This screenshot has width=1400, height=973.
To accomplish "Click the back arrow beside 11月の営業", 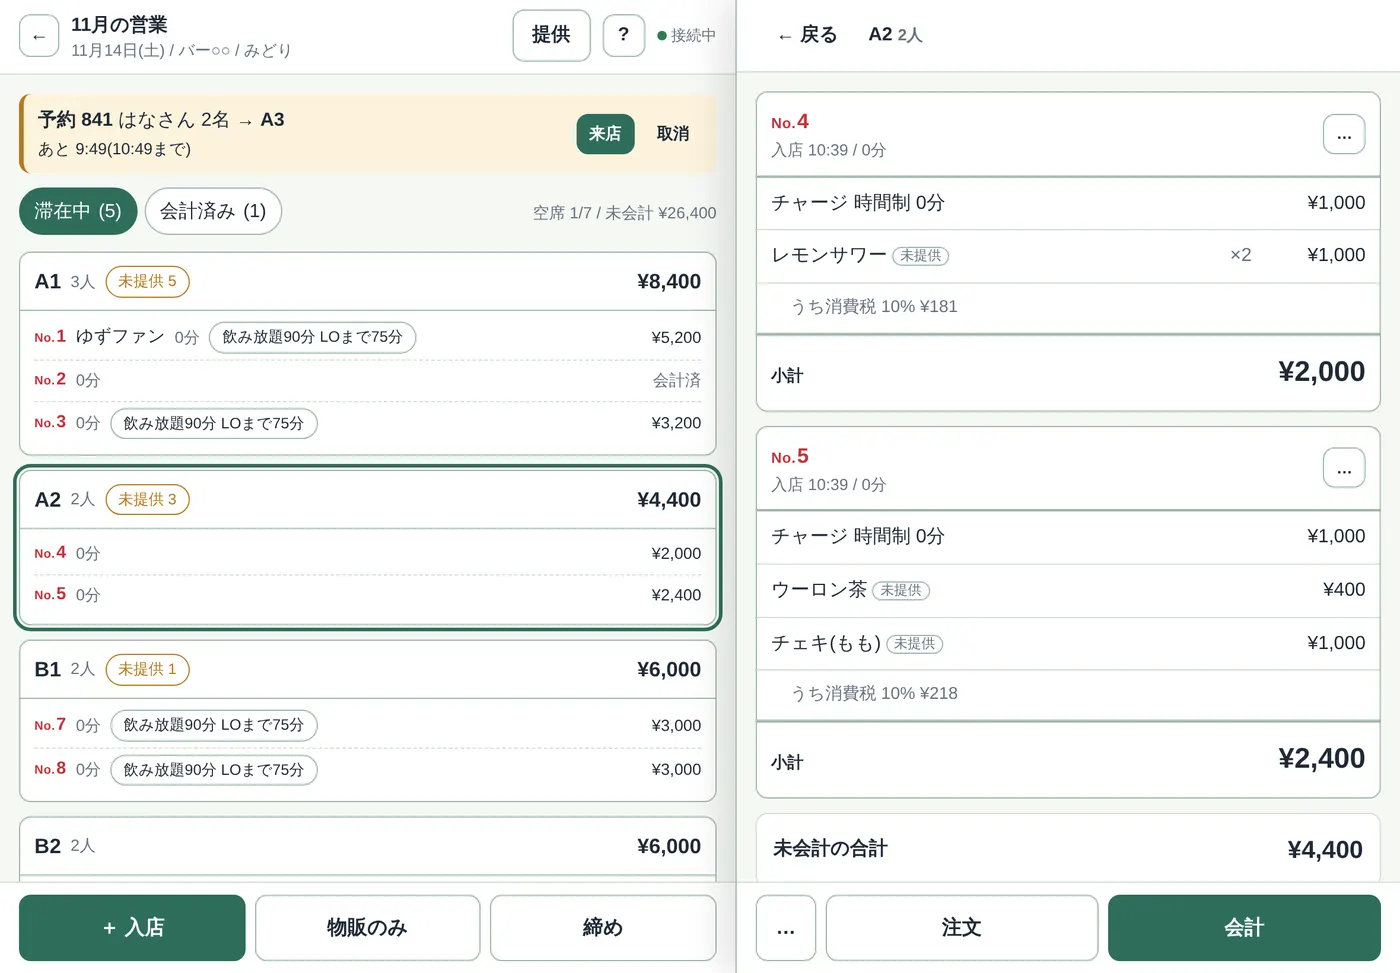I will 39,36.
